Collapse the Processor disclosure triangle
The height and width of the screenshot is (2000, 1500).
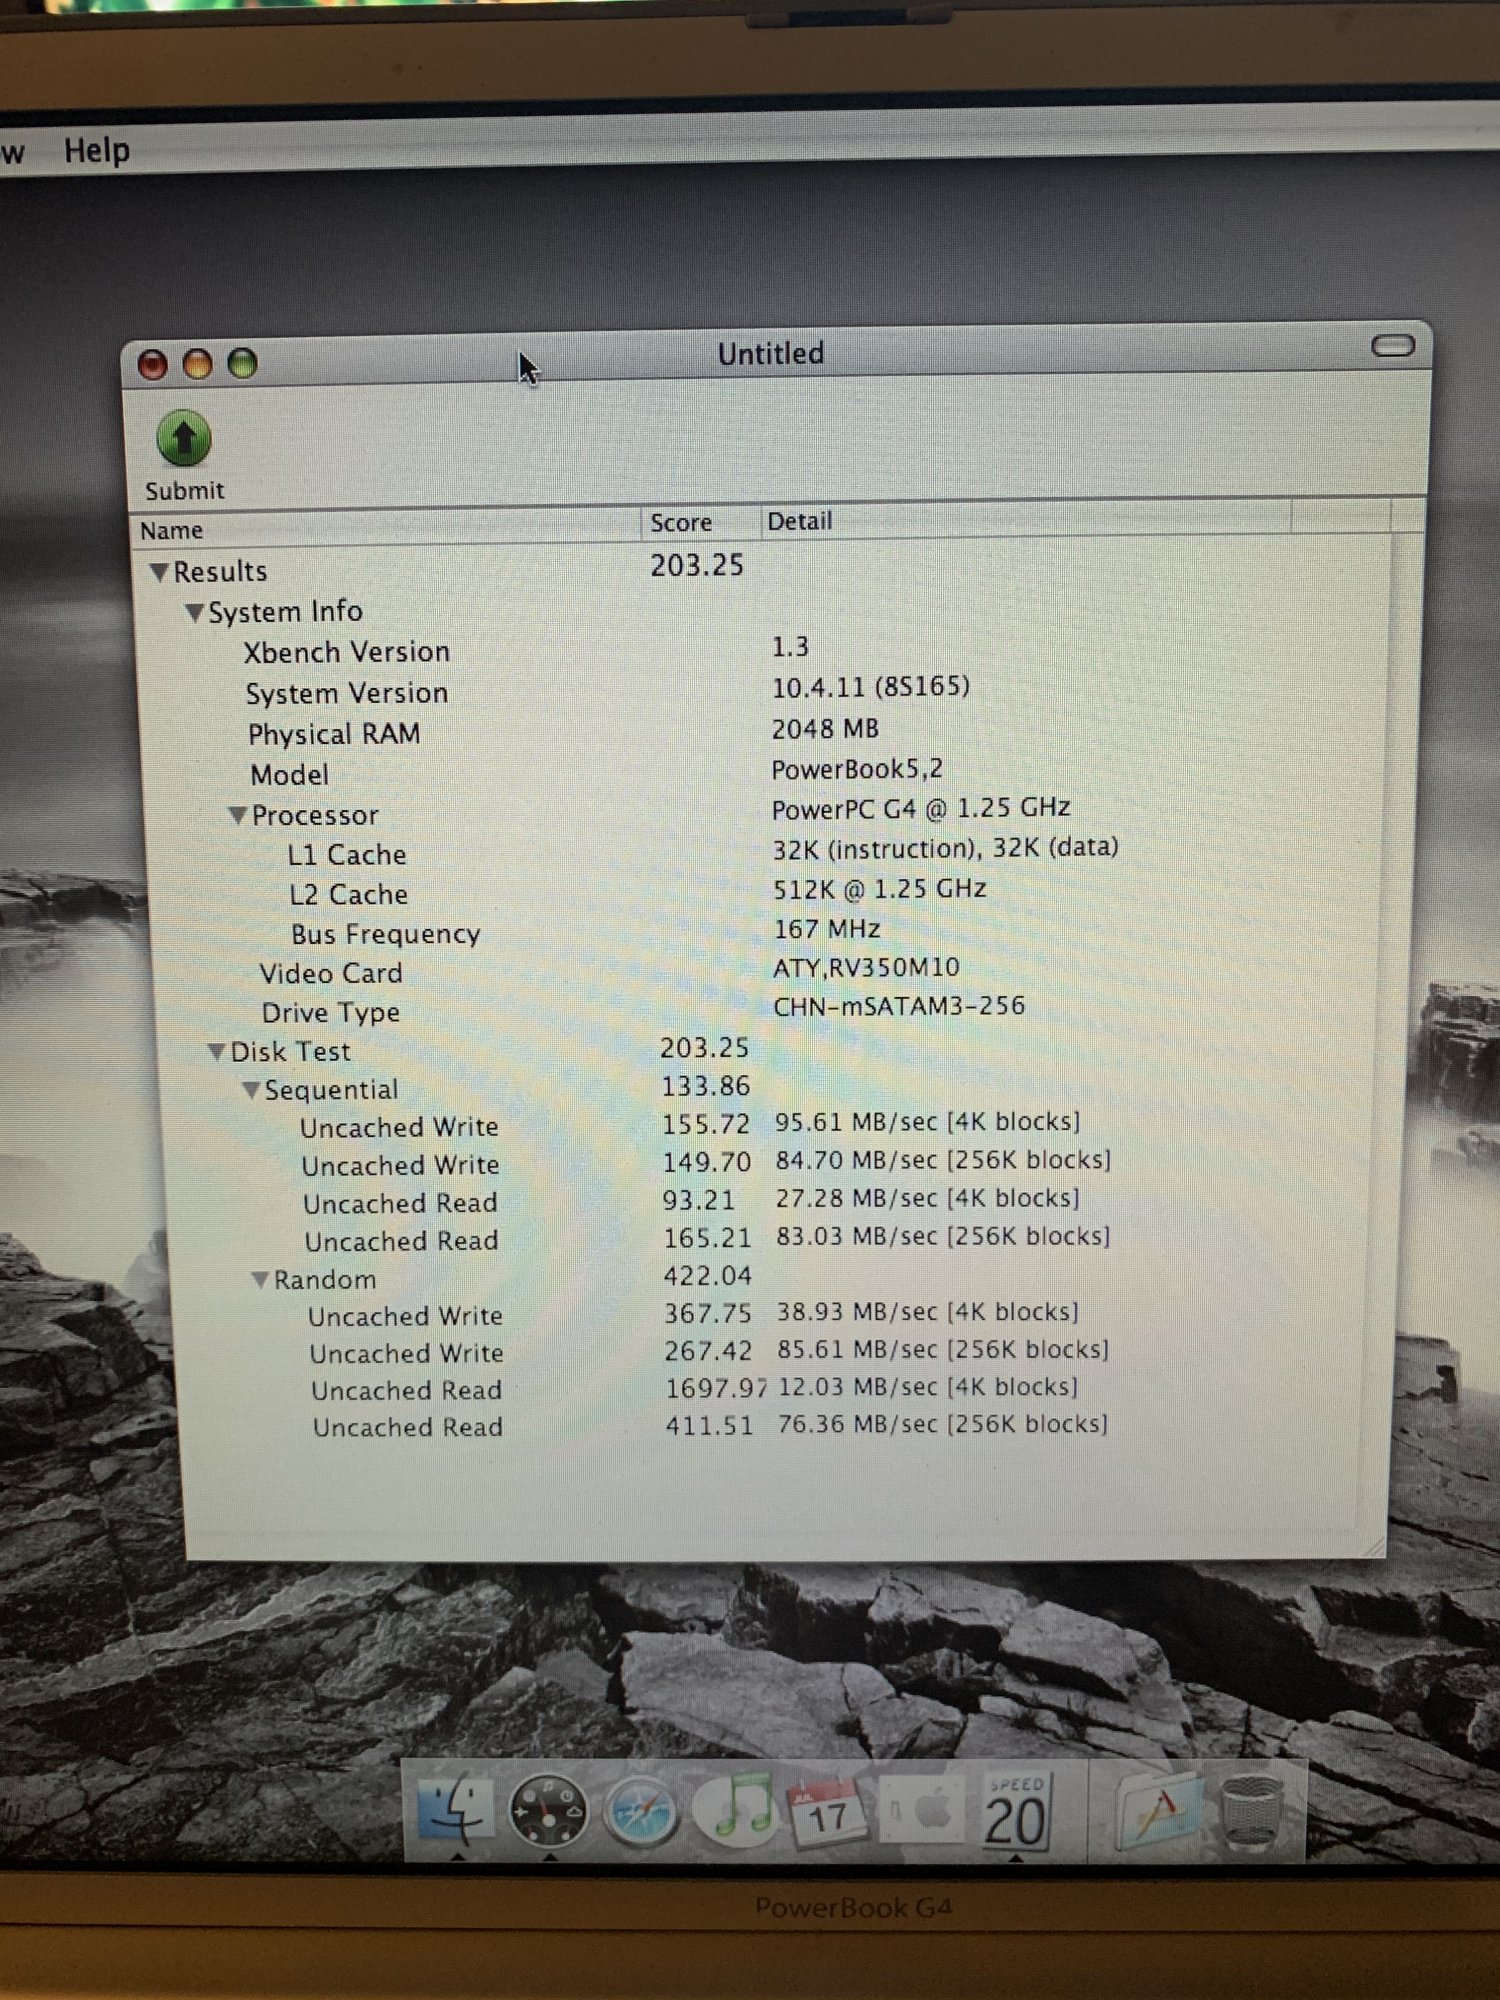[x=237, y=815]
